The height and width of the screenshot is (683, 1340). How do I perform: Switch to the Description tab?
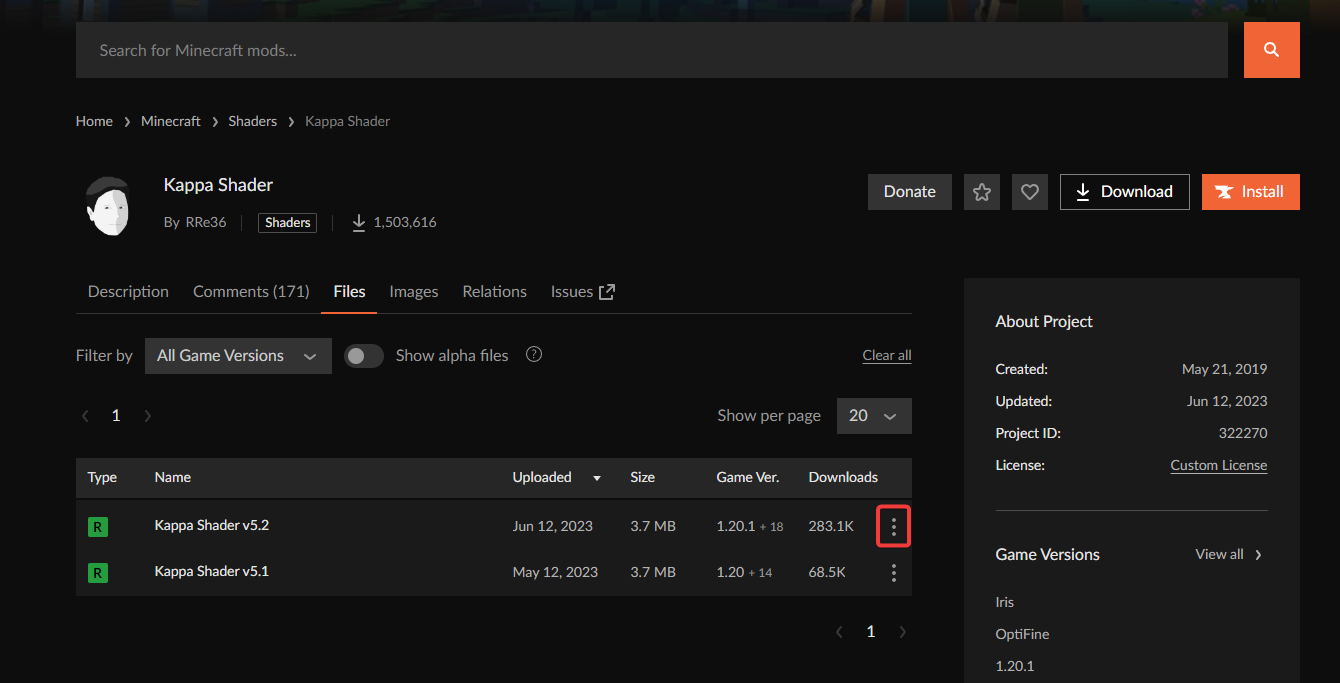[x=127, y=291]
